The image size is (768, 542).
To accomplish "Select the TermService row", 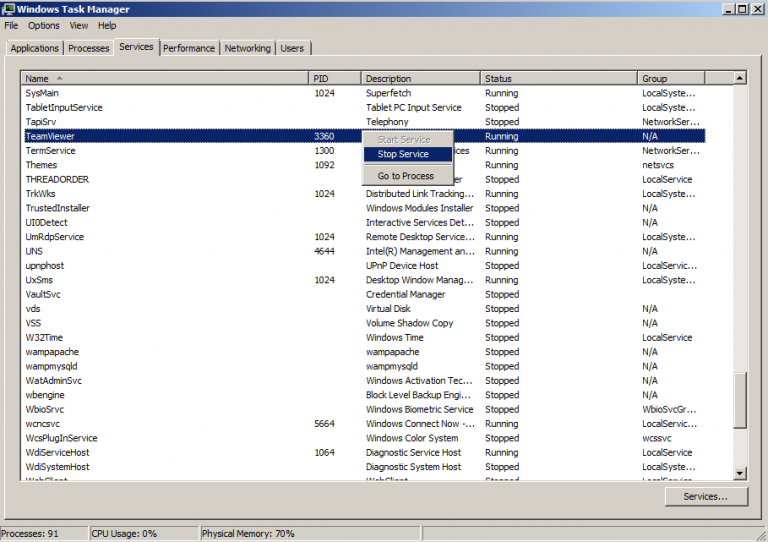I will coord(365,150).
